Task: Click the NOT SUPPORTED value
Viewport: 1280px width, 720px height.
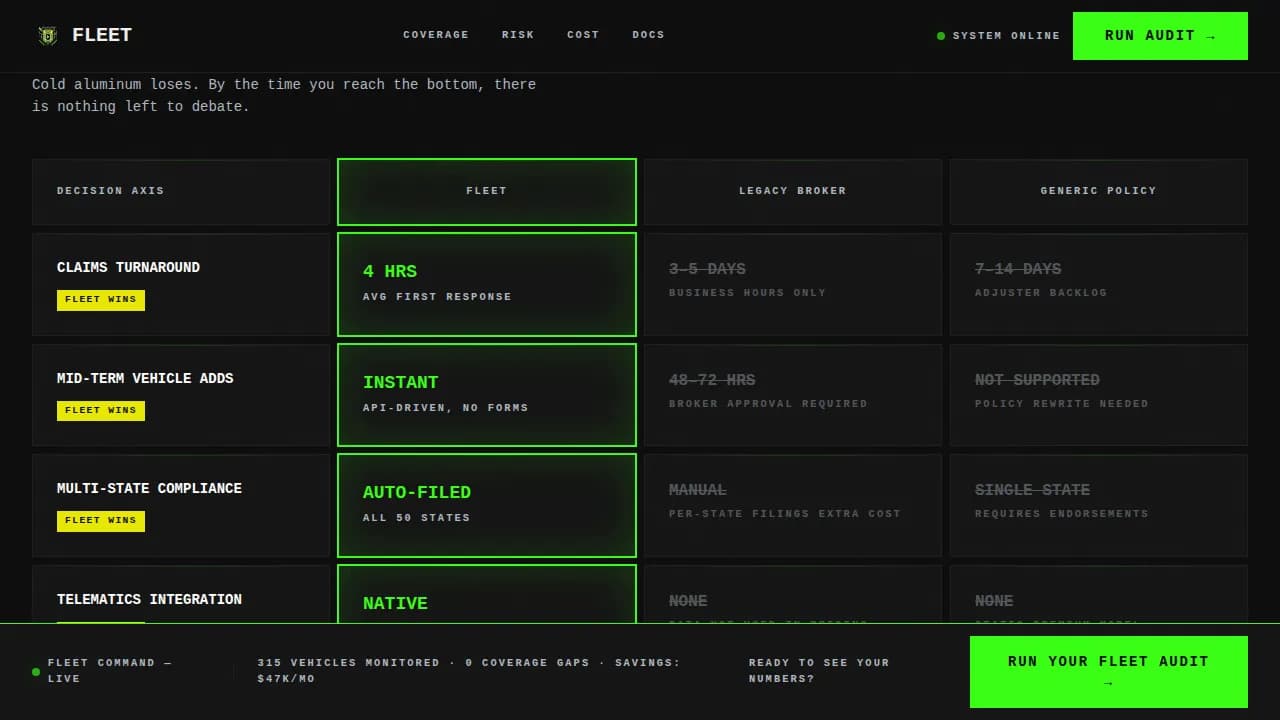Action: (x=1037, y=380)
